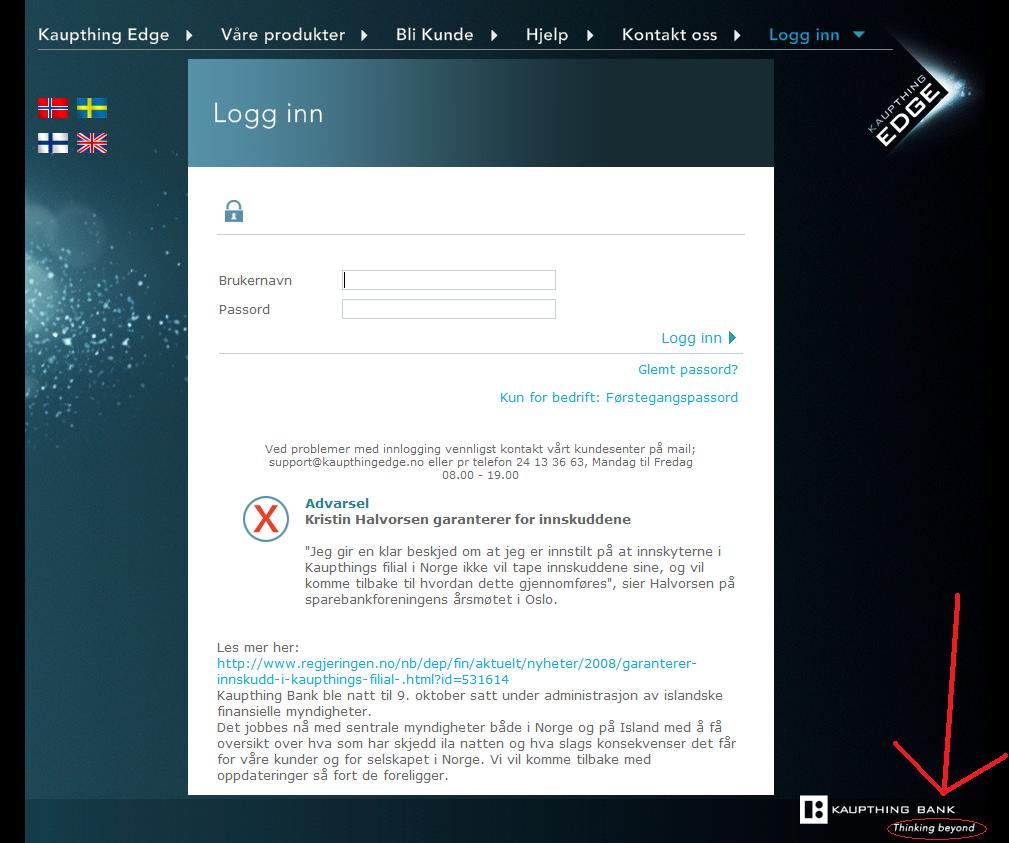Open the Våre produkter menu
This screenshot has height=843, width=1009.
pos(282,35)
